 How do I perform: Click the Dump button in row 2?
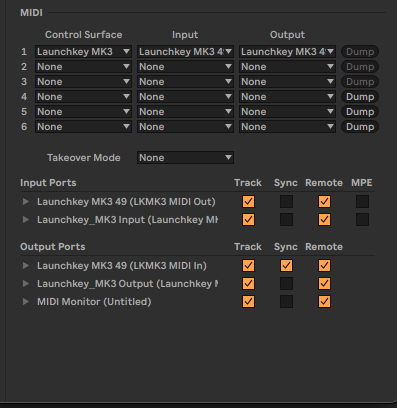click(x=360, y=67)
